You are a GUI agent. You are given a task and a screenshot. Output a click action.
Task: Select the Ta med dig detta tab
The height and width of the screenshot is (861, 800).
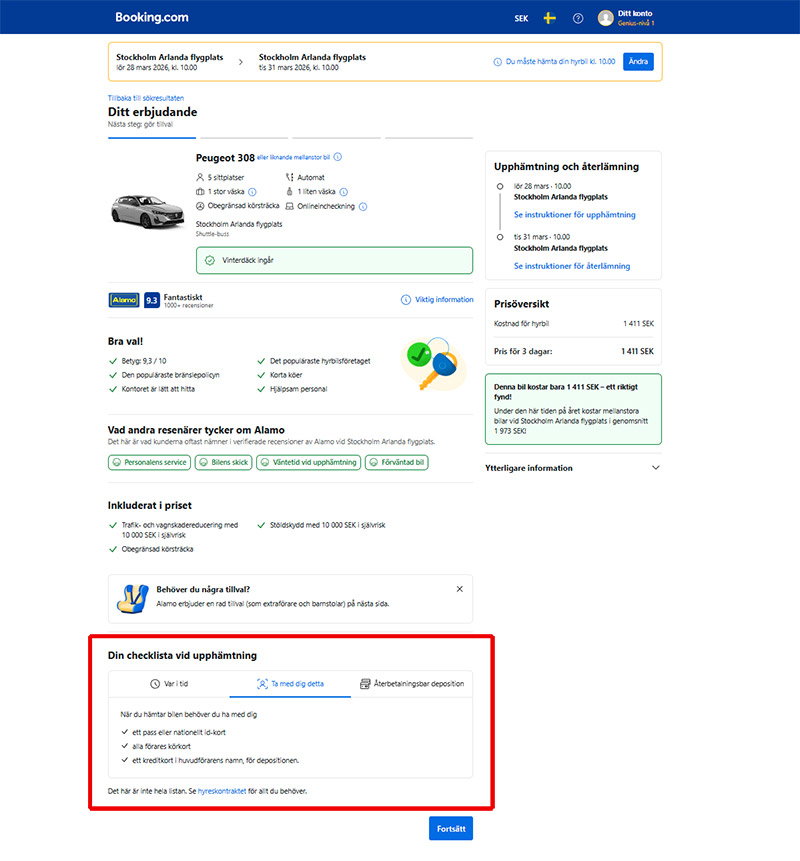pyautogui.click(x=290, y=684)
